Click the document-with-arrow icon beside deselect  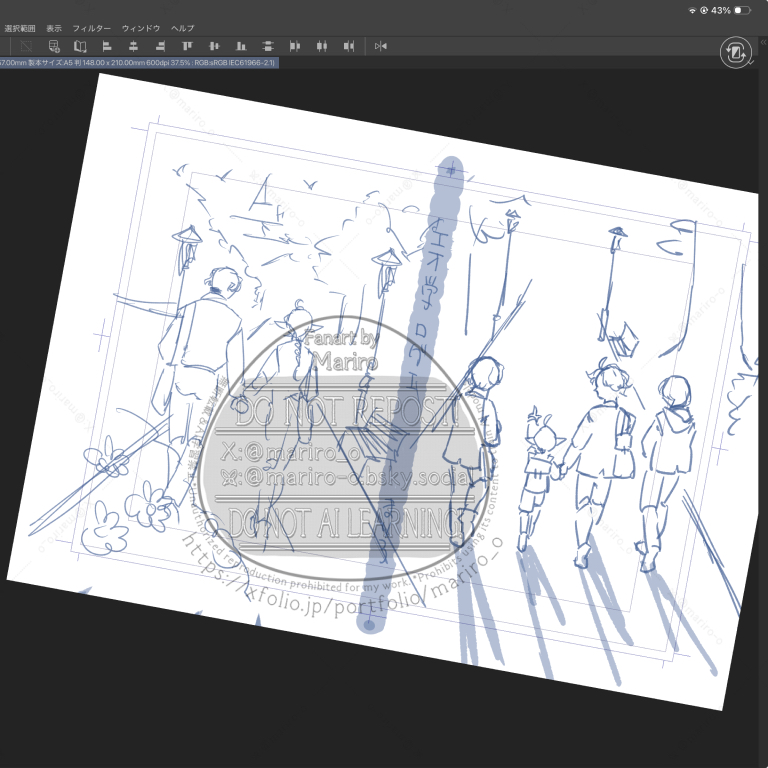[54, 46]
